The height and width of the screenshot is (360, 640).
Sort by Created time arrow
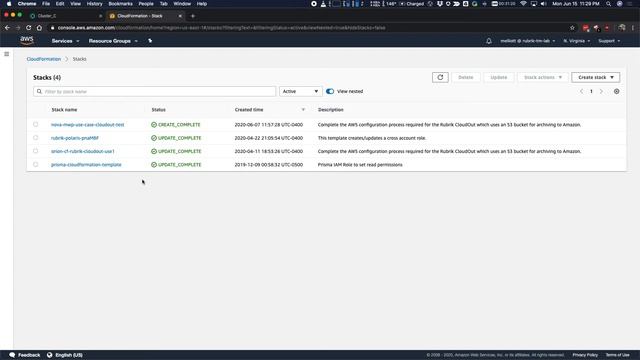point(303,109)
